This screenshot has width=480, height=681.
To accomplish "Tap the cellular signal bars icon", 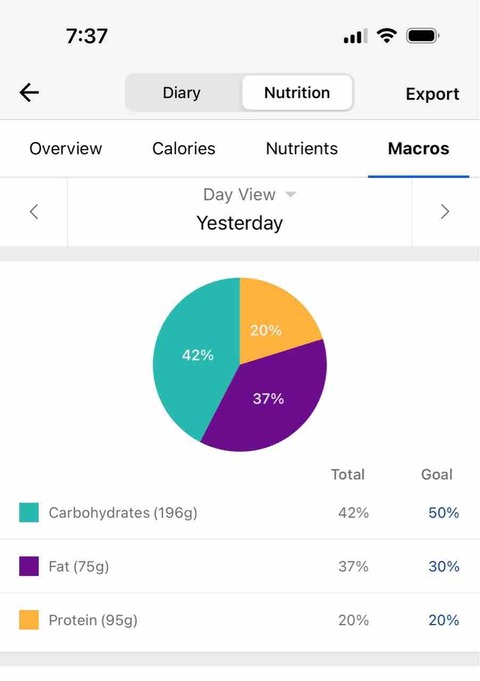I will coord(355,36).
